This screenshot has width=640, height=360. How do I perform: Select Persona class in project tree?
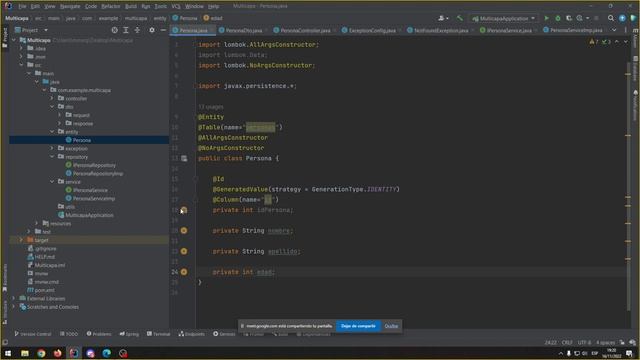[82, 140]
